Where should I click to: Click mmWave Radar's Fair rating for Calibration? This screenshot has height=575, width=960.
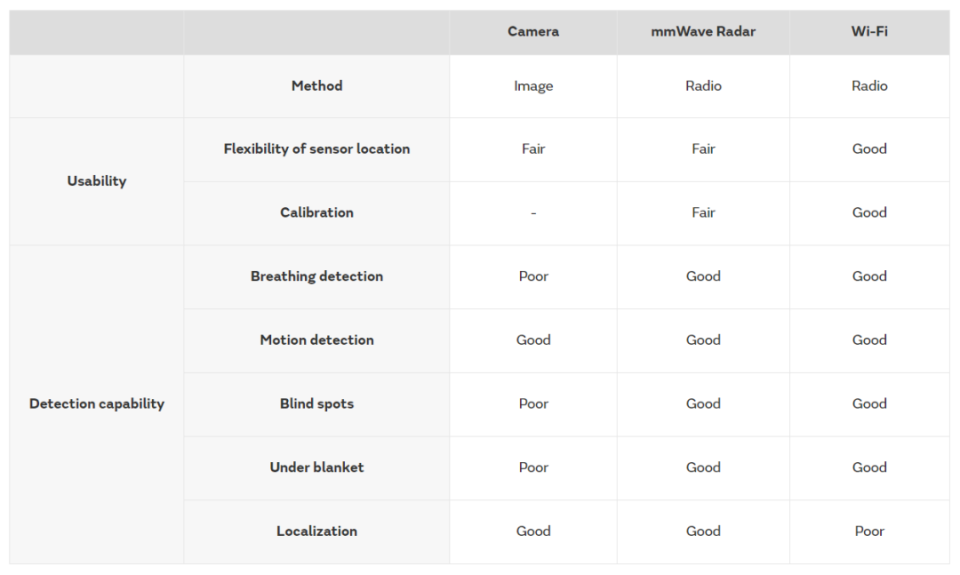click(x=703, y=213)
